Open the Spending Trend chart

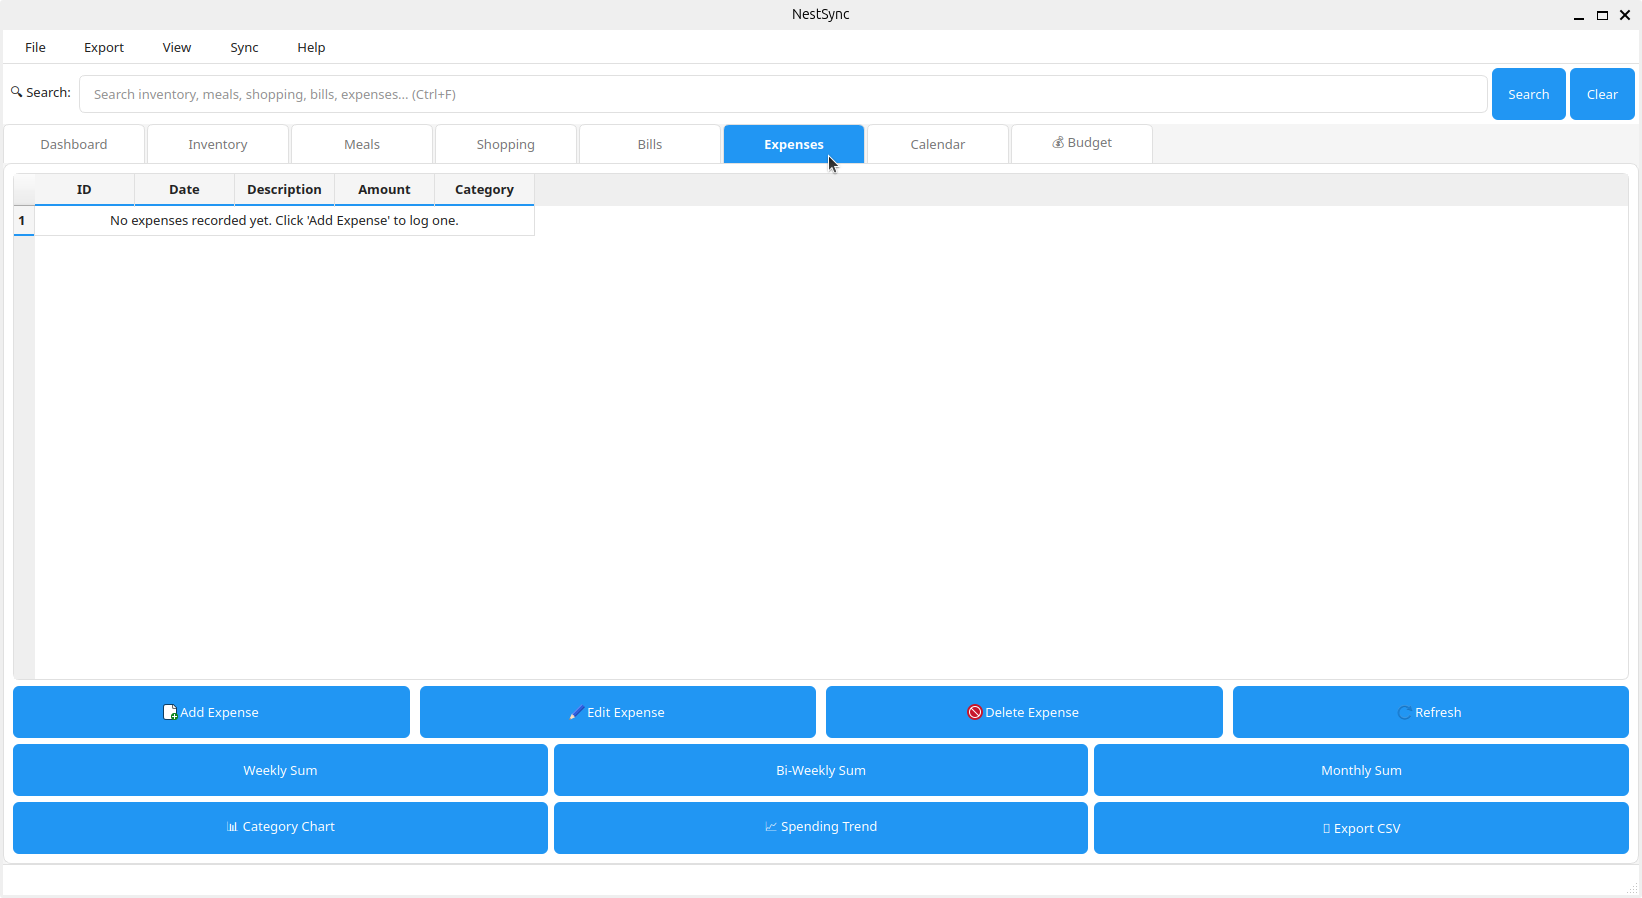pos(821,827)
